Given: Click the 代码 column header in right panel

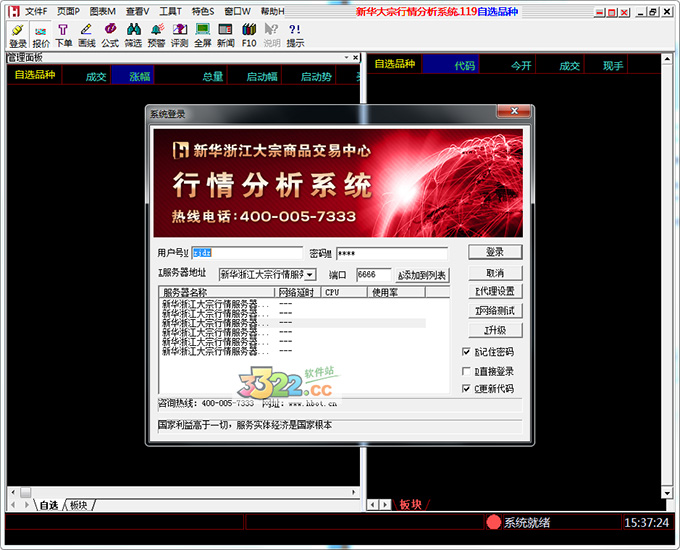Looking at the screenshot, I should (x=451, y=64).
